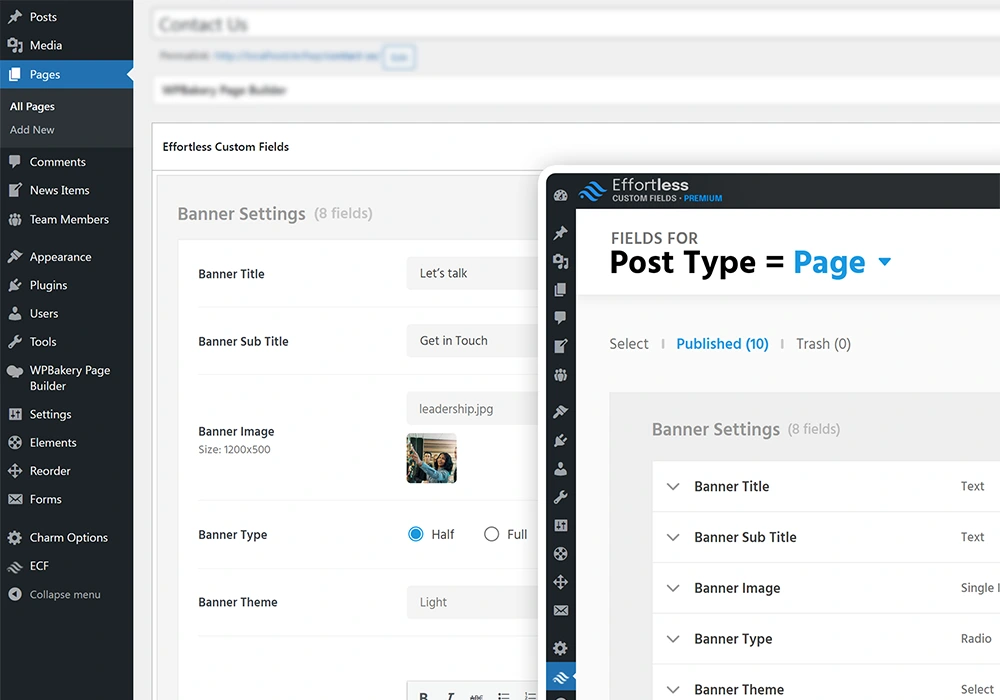
Task: Insert a bulleted list in the editor
Action: point(503,694)
